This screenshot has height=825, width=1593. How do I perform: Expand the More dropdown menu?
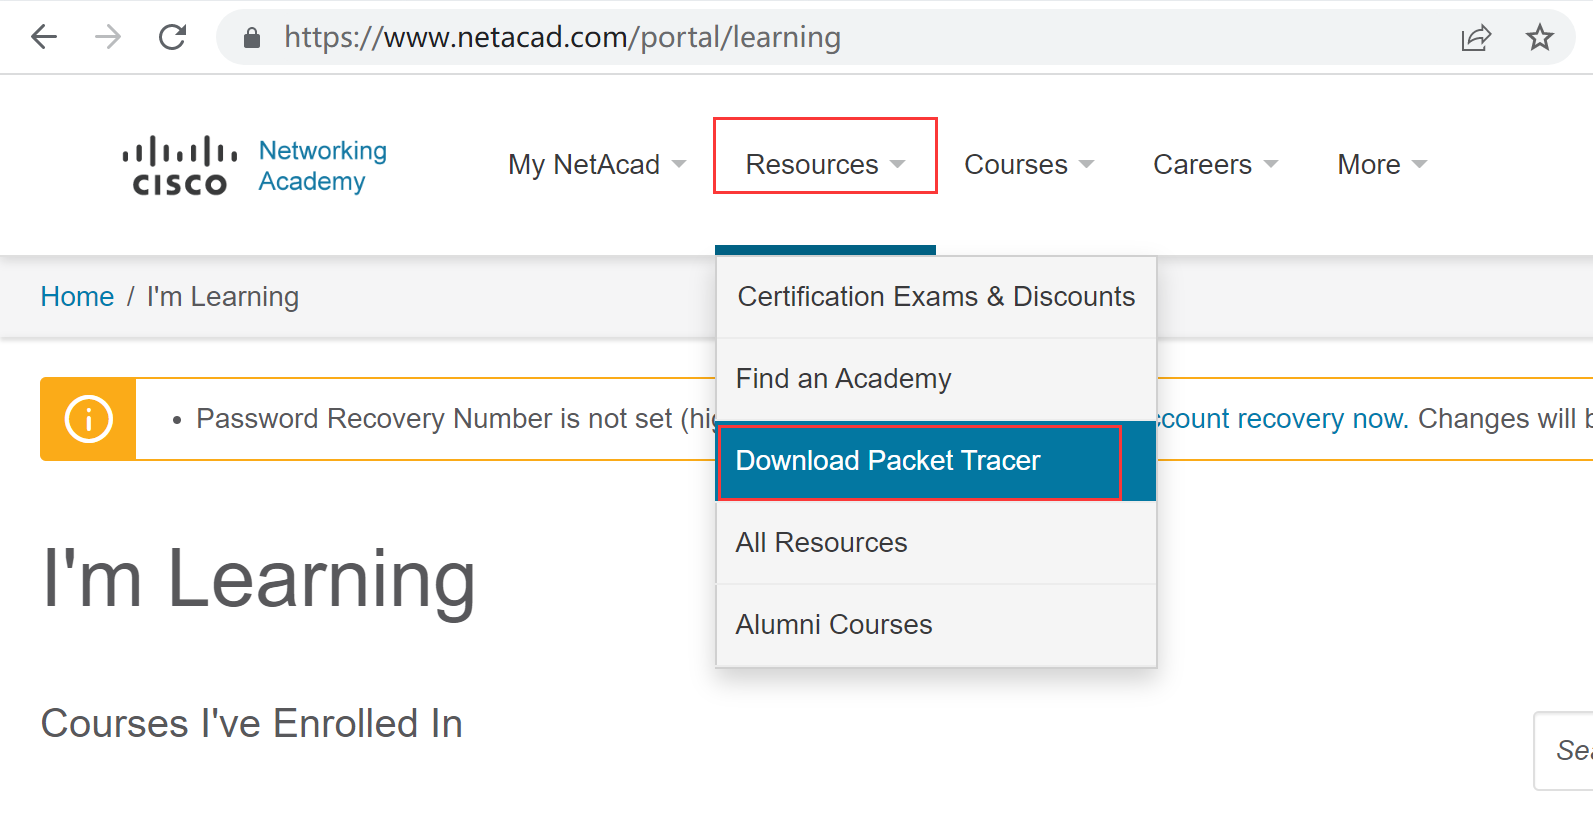pos(1381,164)
